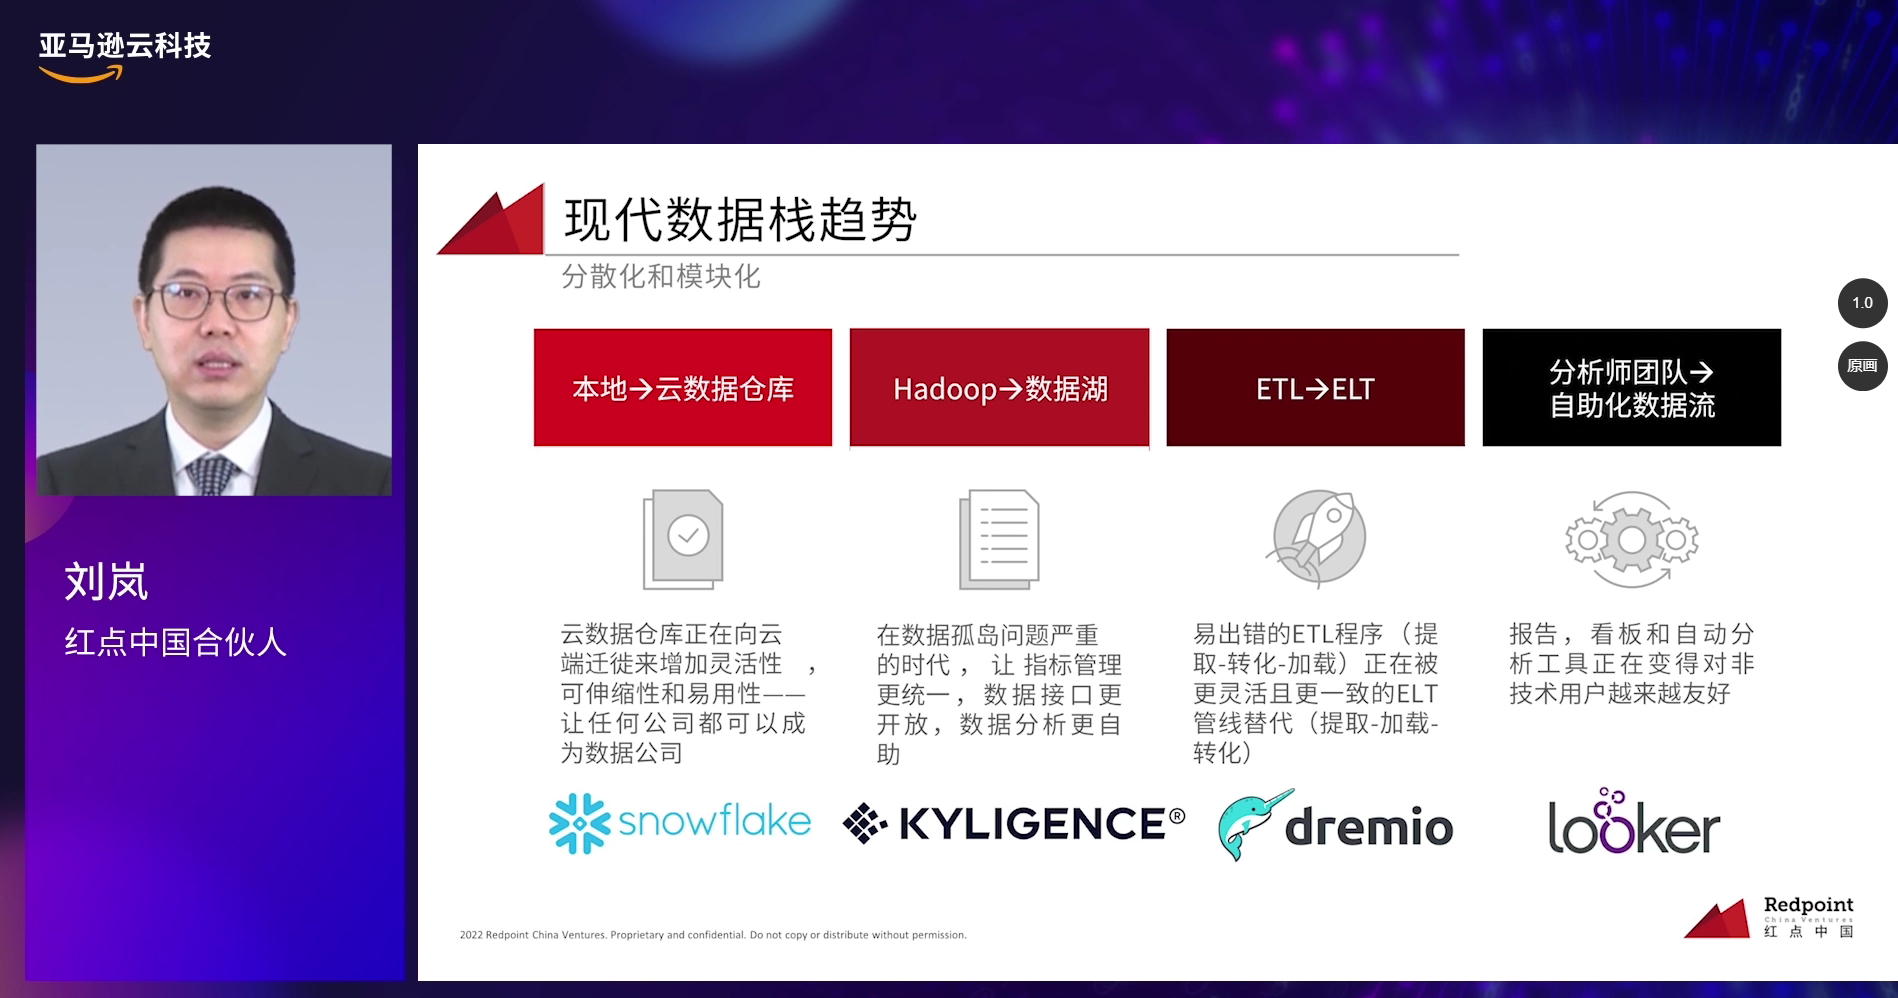This screenshot has height=998, width=1898.
Task: Click the red mountain logo beside the slide title
Action: point(491,218)
